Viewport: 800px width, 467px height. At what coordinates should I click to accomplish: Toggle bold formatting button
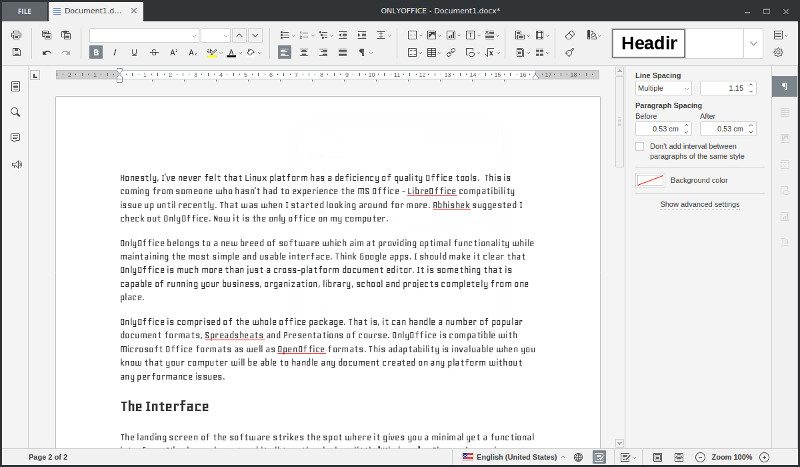click(96, 52)
